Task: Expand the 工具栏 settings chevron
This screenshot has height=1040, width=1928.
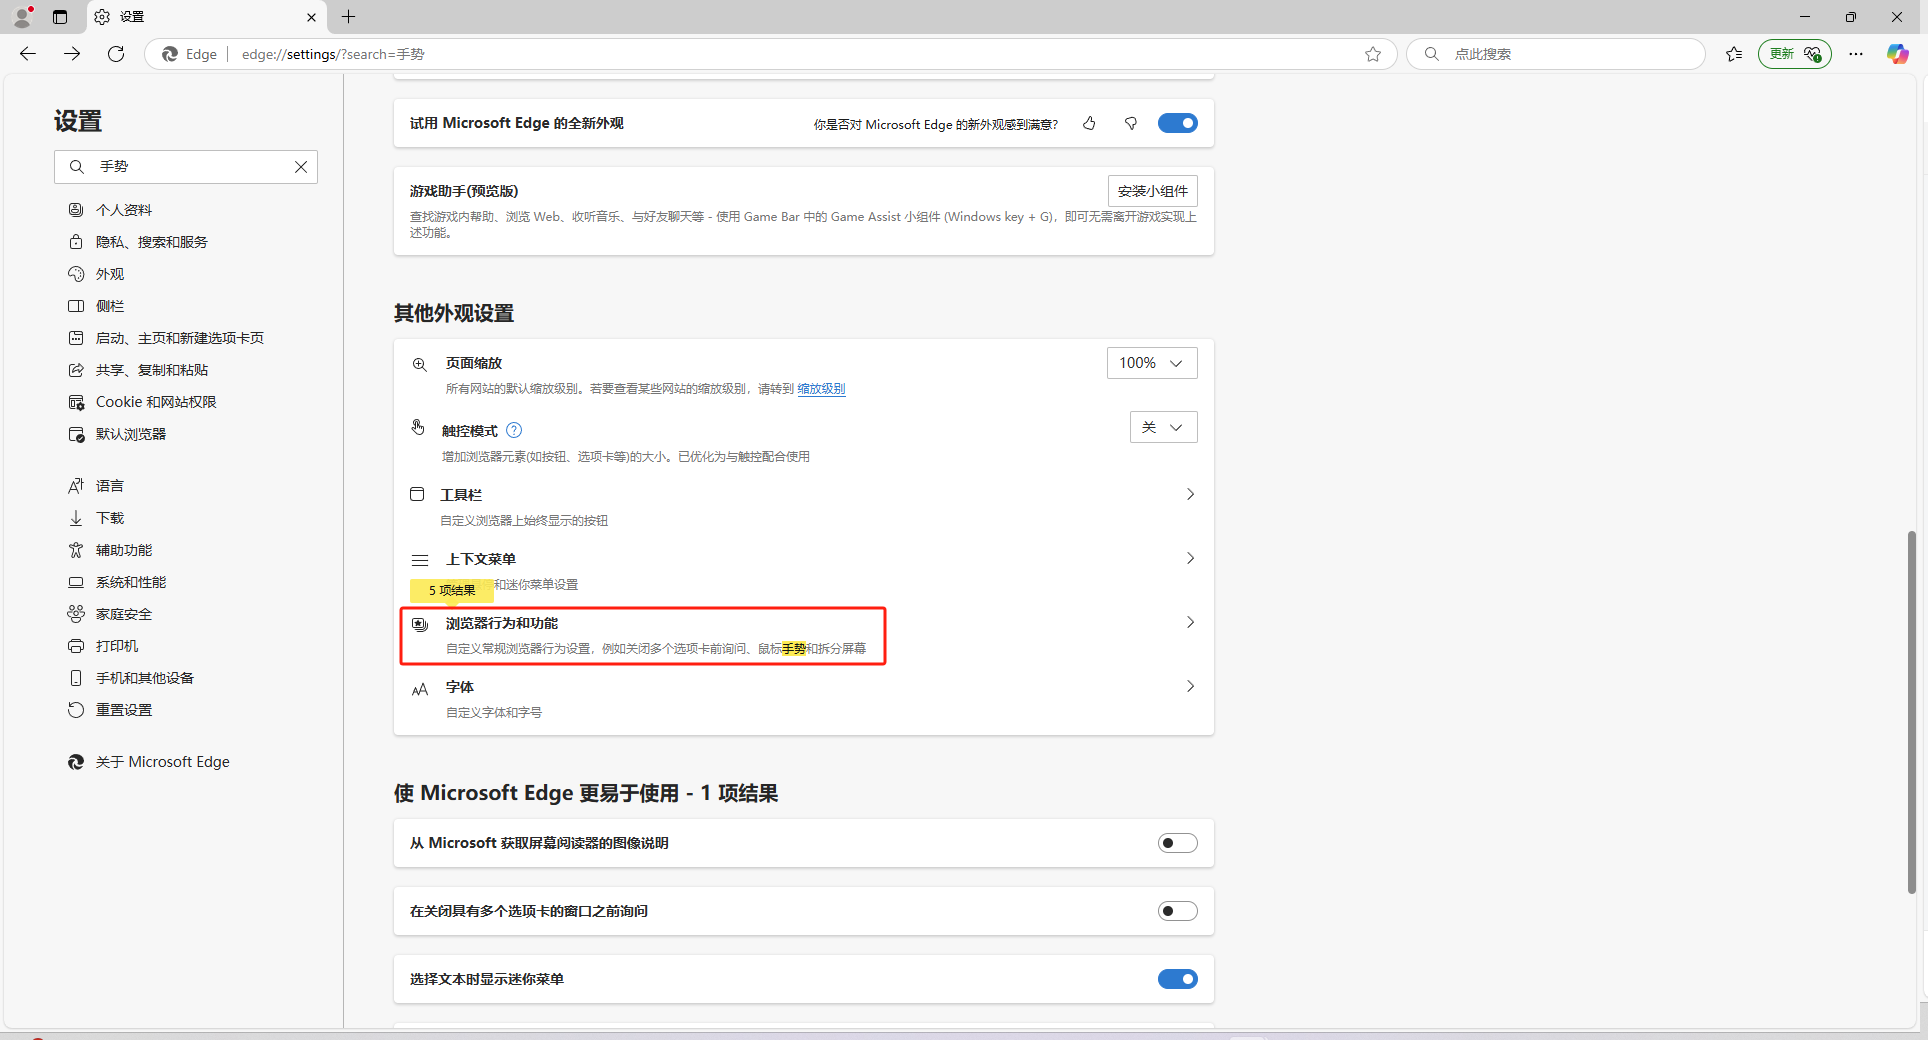Action: point(1190,494)
